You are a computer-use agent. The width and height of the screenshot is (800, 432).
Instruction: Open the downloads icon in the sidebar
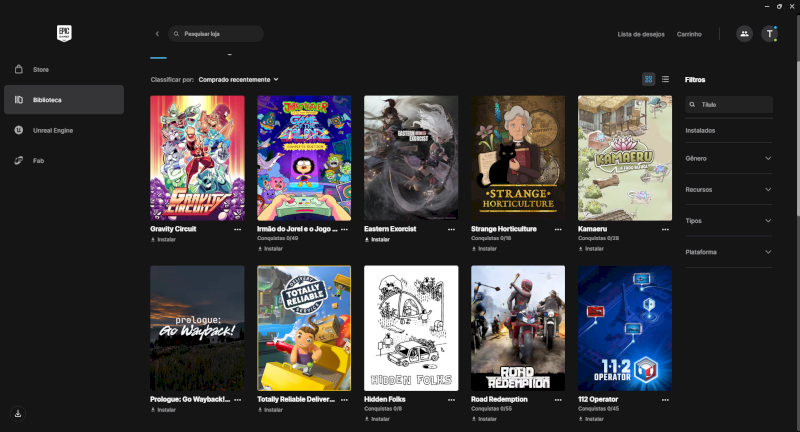coord(18,412)
